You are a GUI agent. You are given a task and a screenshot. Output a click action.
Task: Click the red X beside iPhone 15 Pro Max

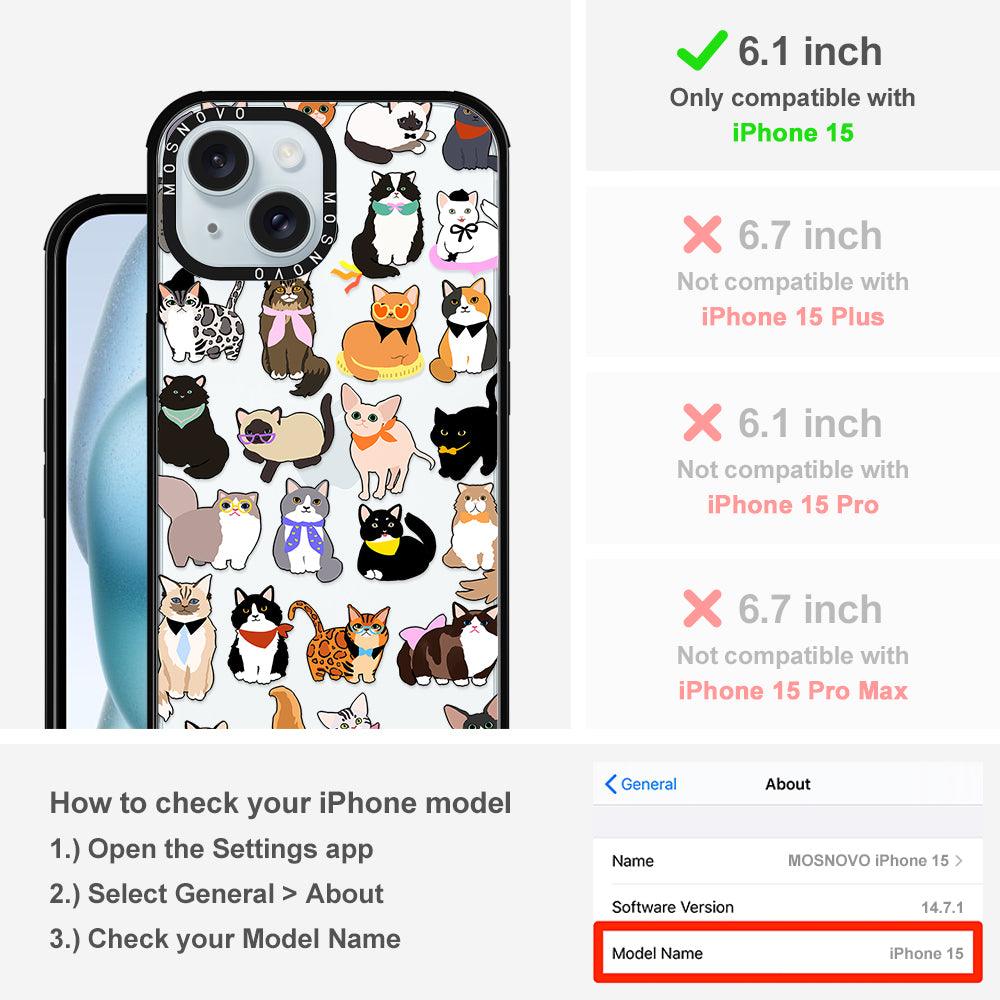tap(702, 608)
